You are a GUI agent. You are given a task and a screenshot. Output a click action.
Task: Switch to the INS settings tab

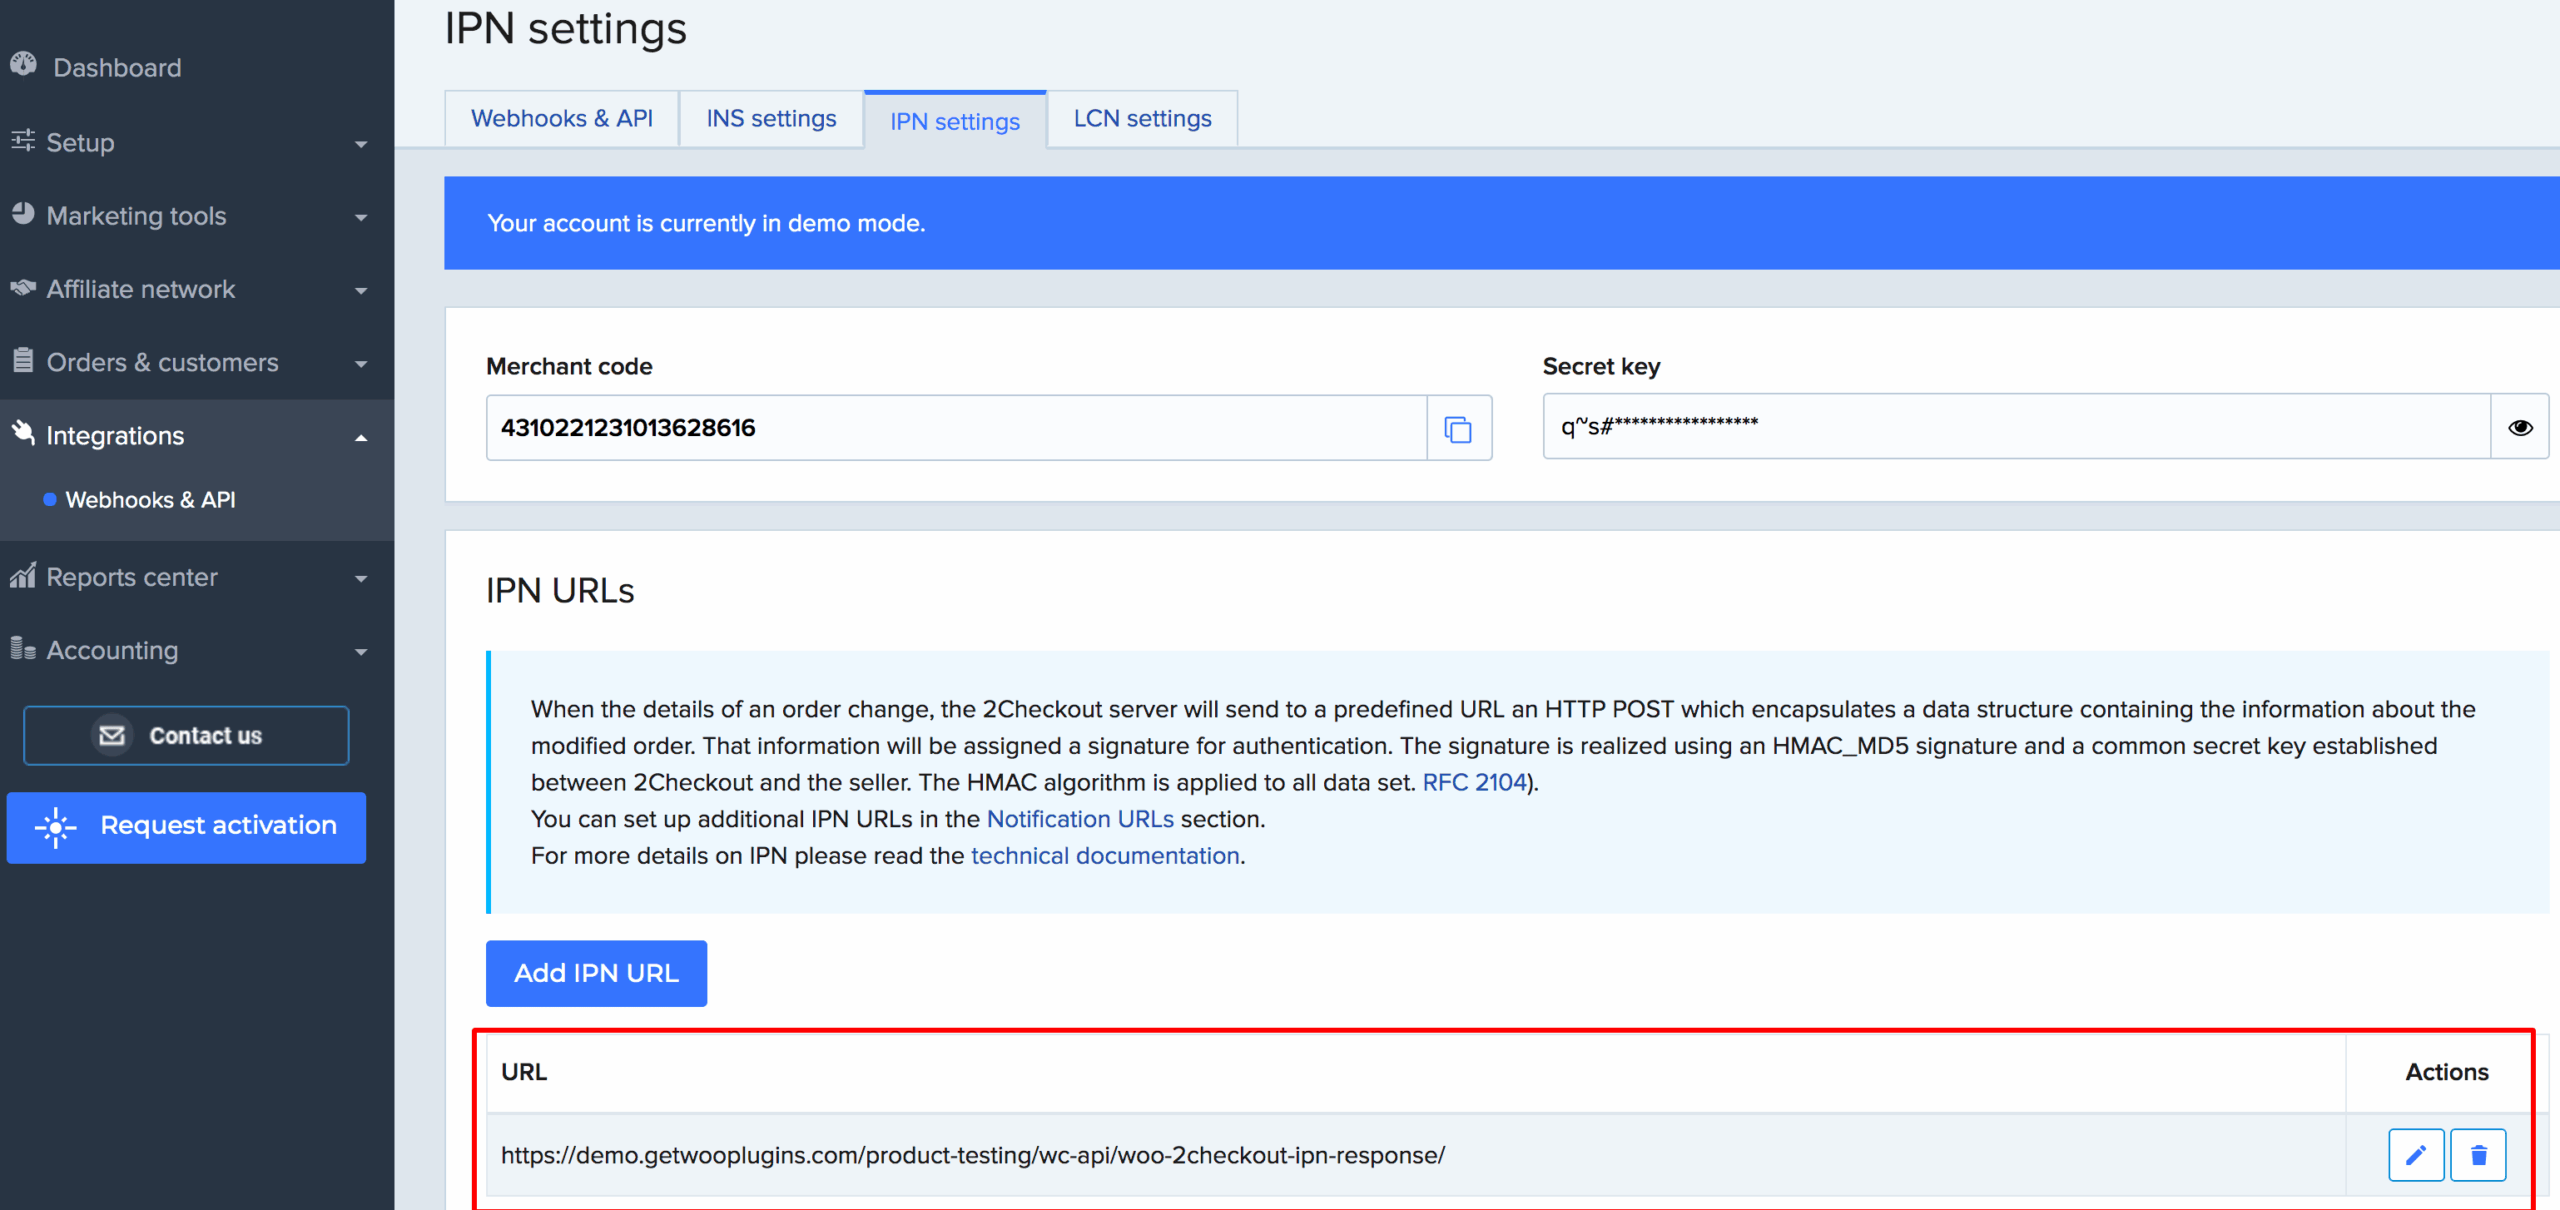pyautogui.click(x=771, y=118)
